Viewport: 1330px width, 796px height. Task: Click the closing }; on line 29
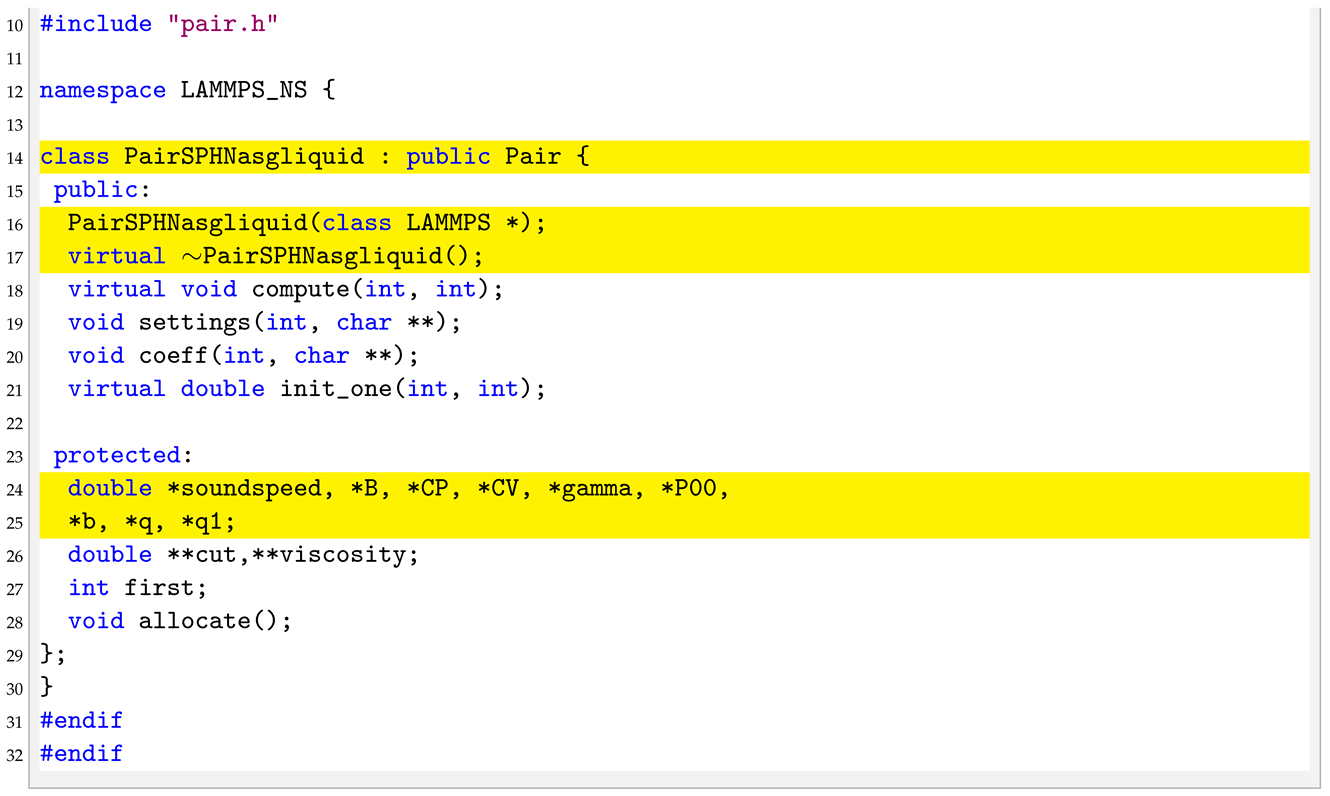(x=54, y=653)
